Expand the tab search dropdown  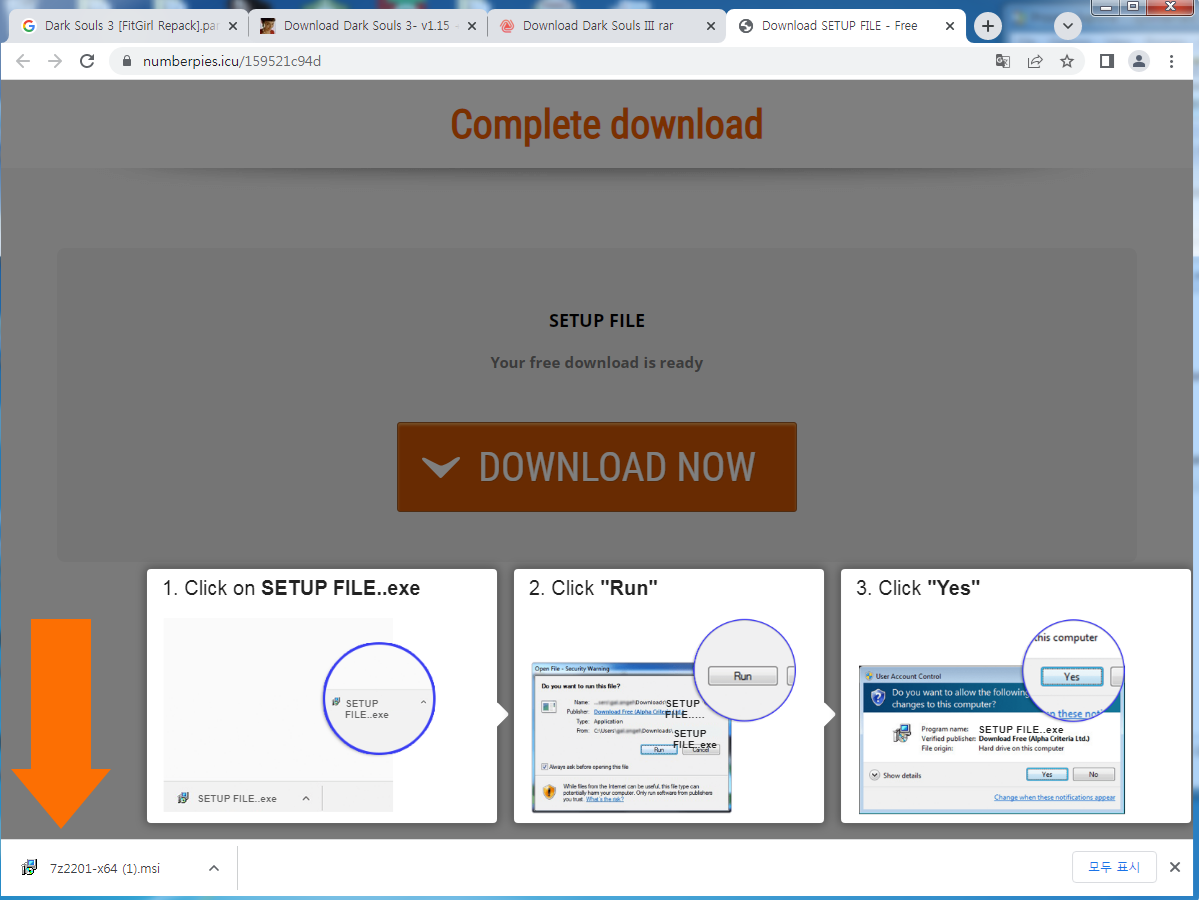pyautogui.click(x=1068, y=26)
